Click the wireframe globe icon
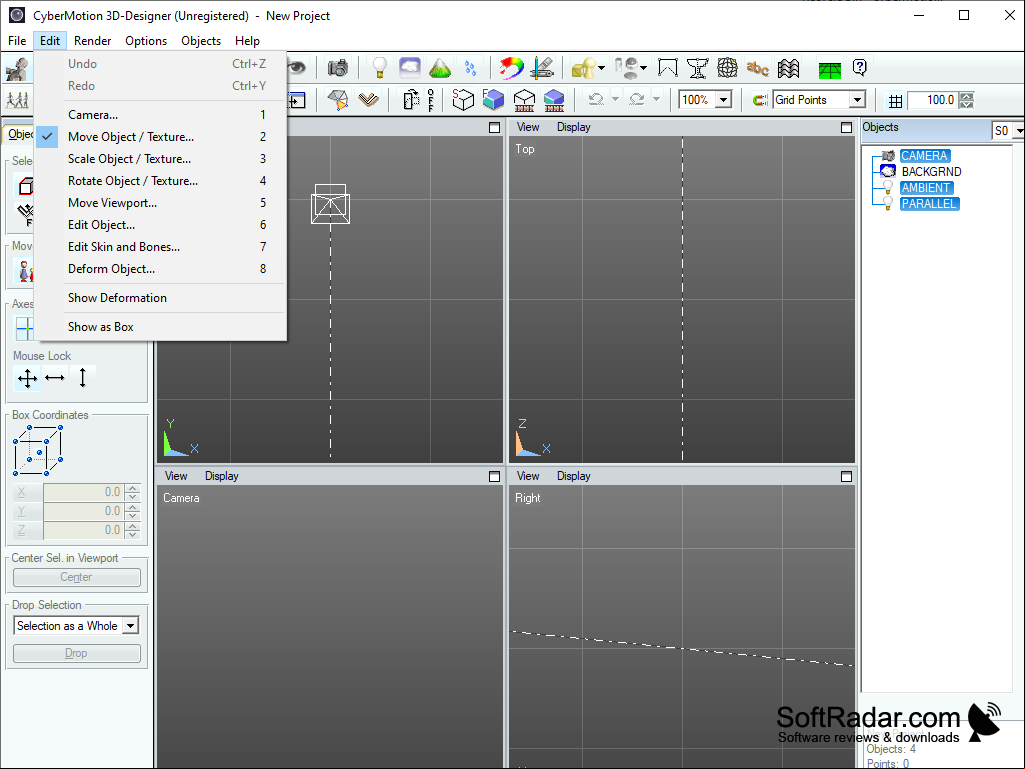Viewport: 1025px width, 769px height. 727,68
